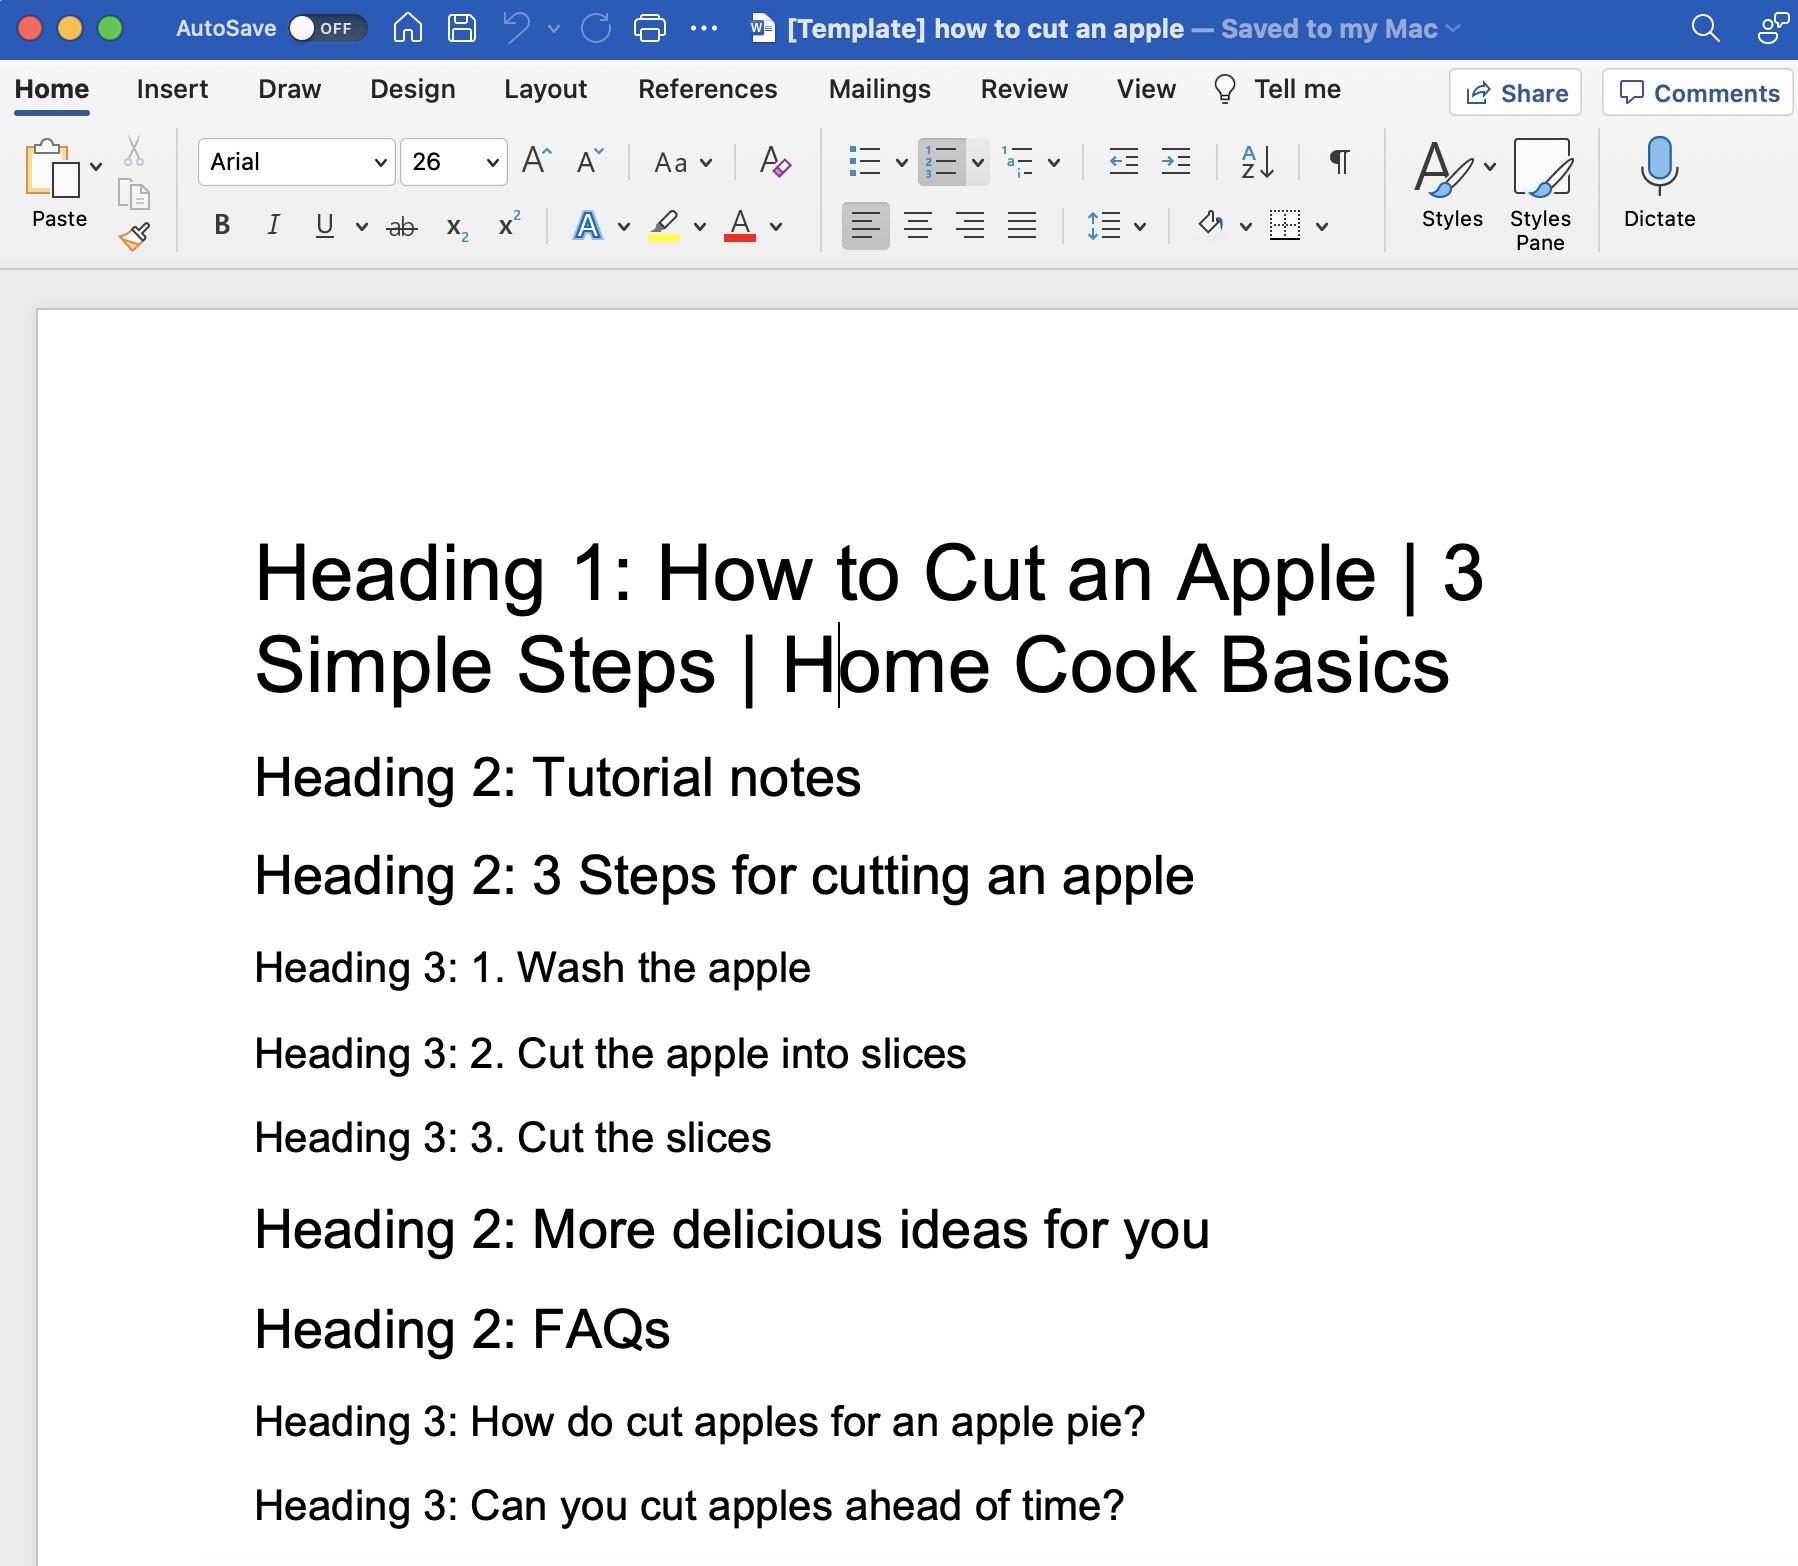Screen dimensions: 1798x1566
Task: Open the font size dropdown
Action: click(491, 161)
